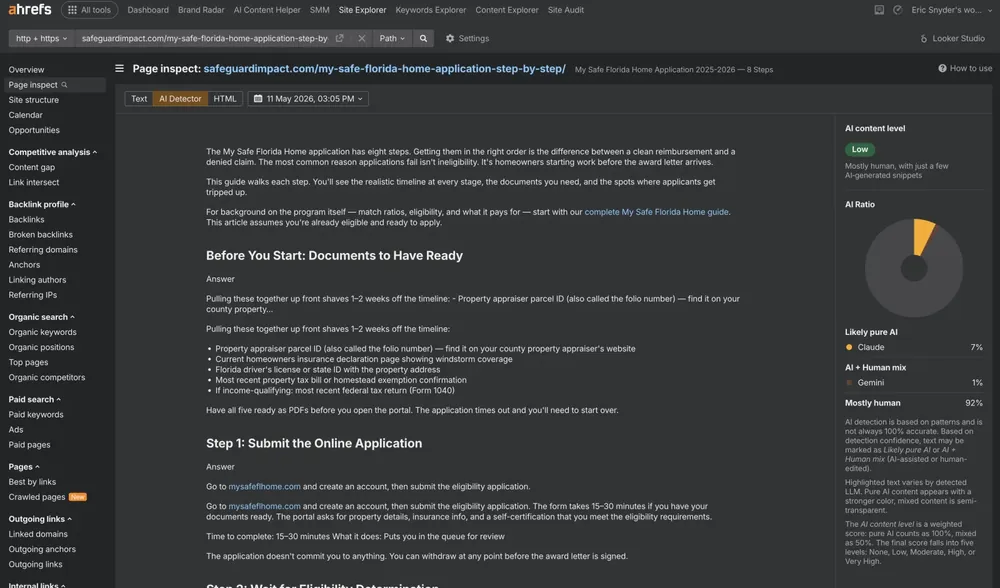Select the AI Detector view toggle
Viewport: 1000px width, 588px height.
180,99
